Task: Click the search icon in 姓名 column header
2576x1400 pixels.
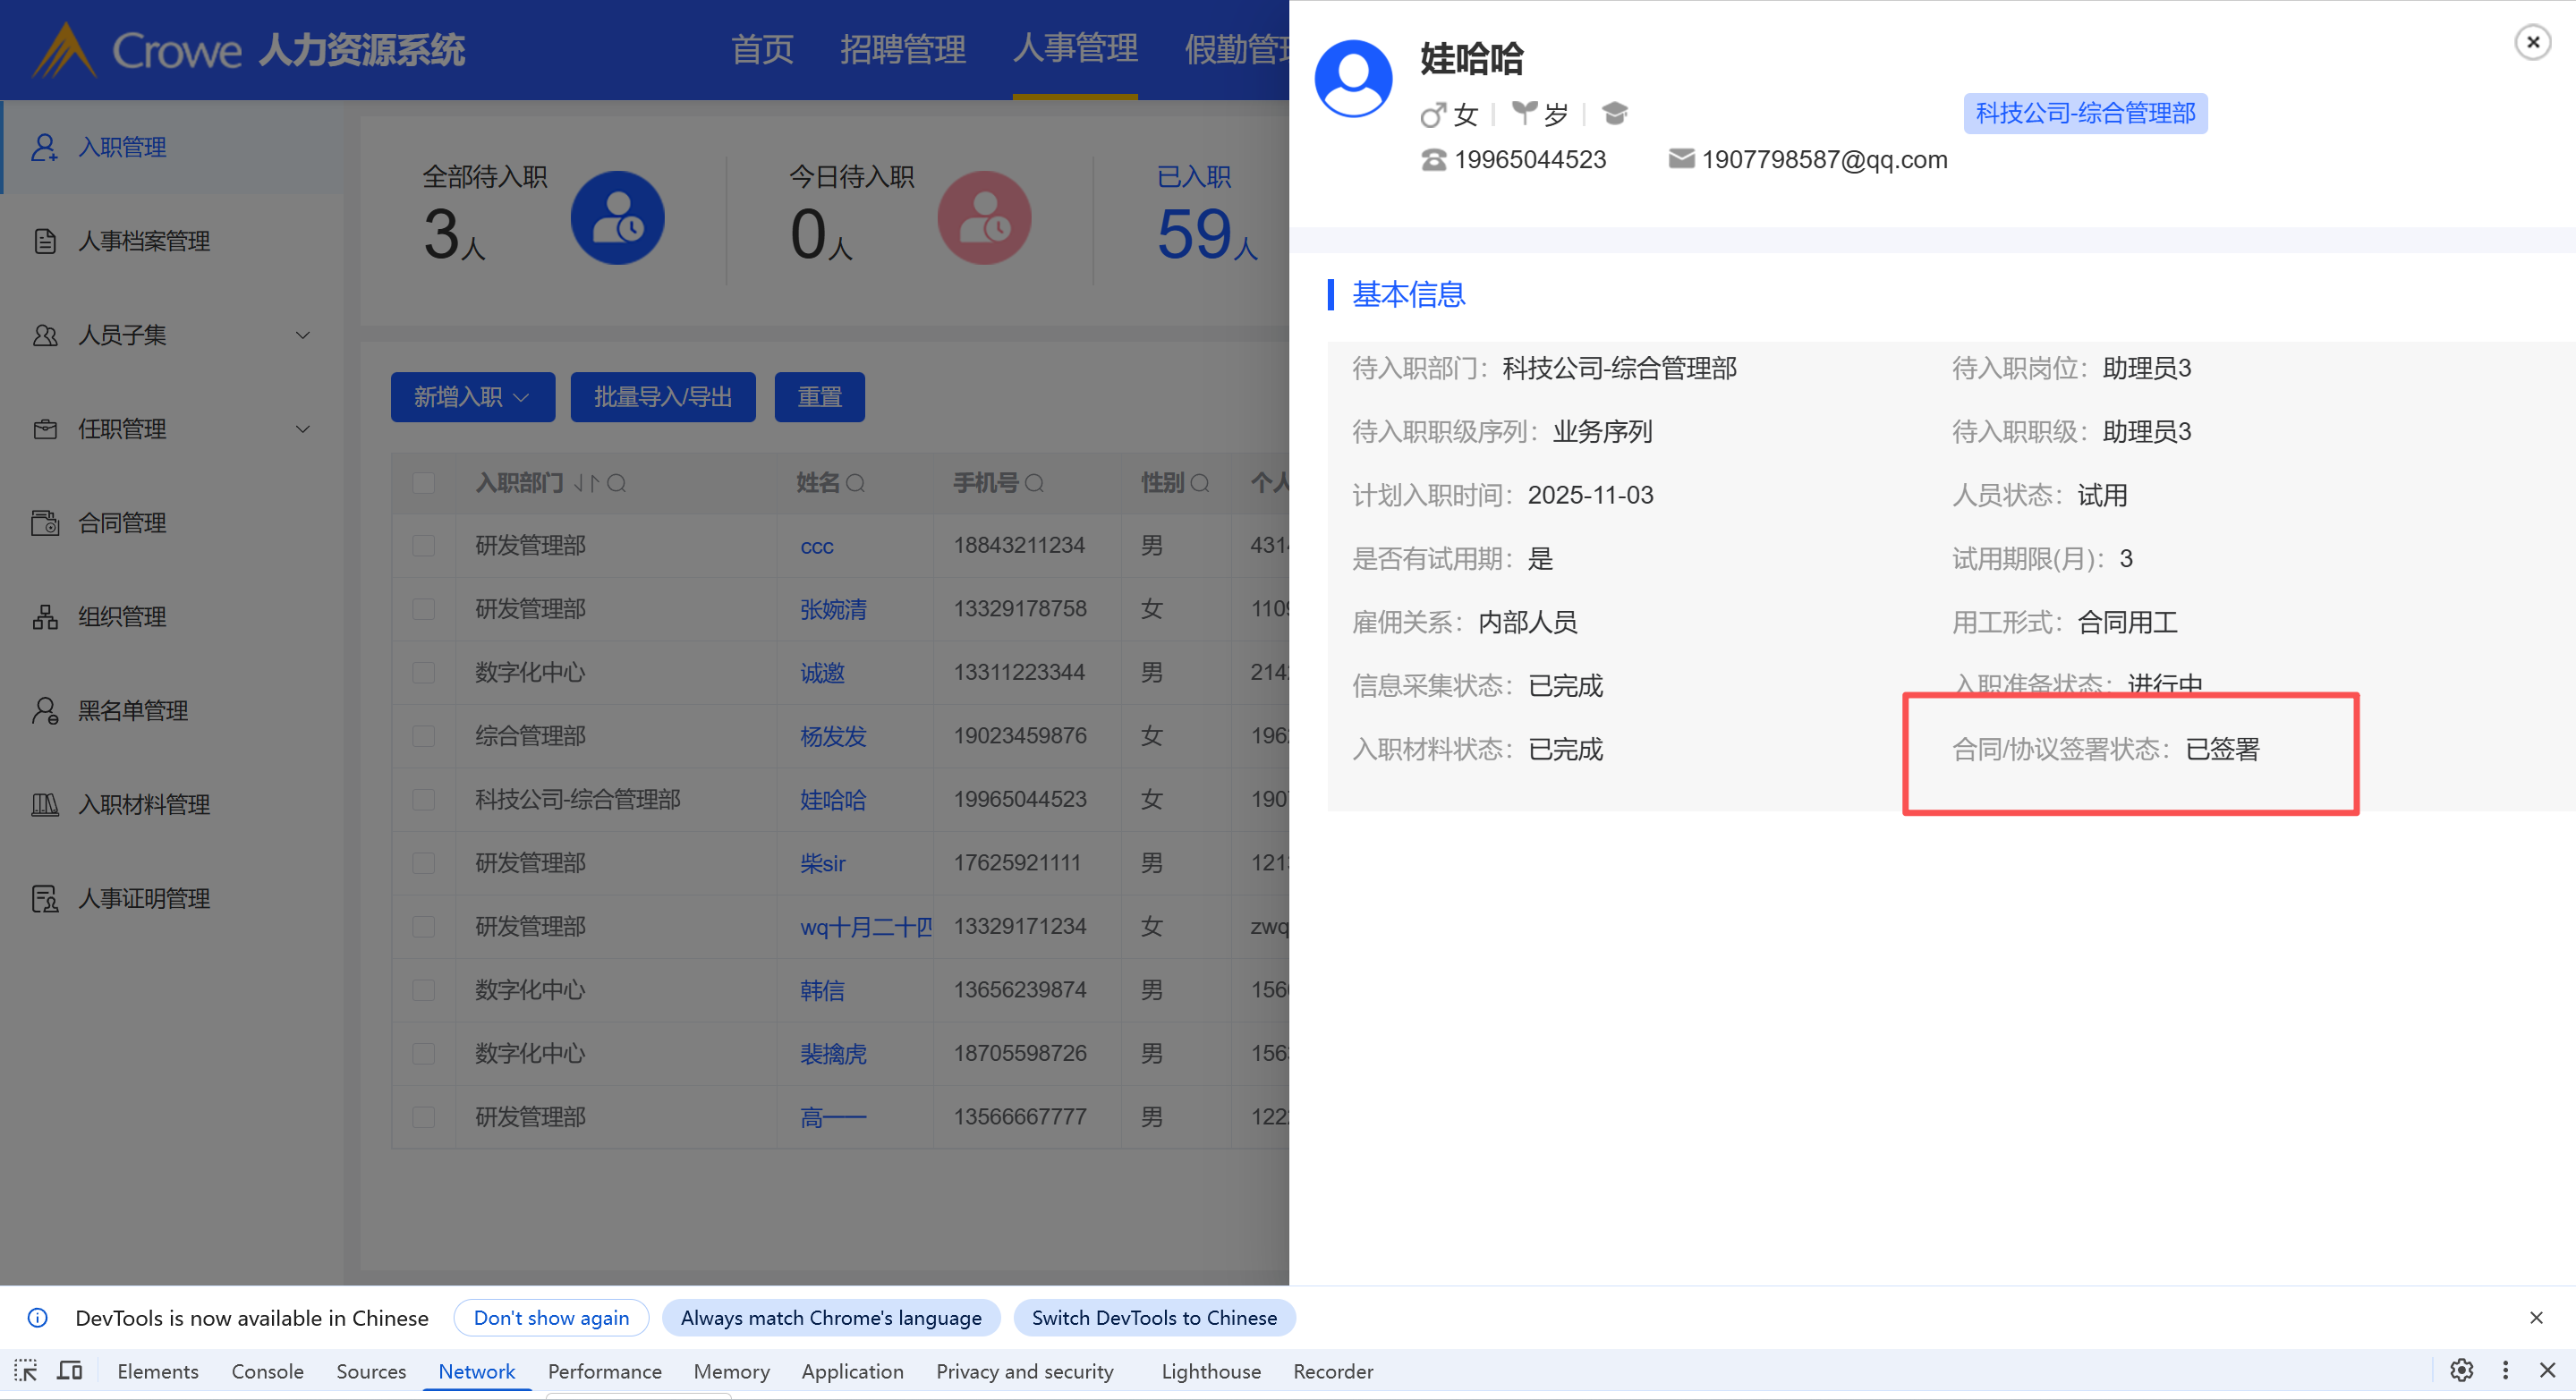Action: click(855, 483)
